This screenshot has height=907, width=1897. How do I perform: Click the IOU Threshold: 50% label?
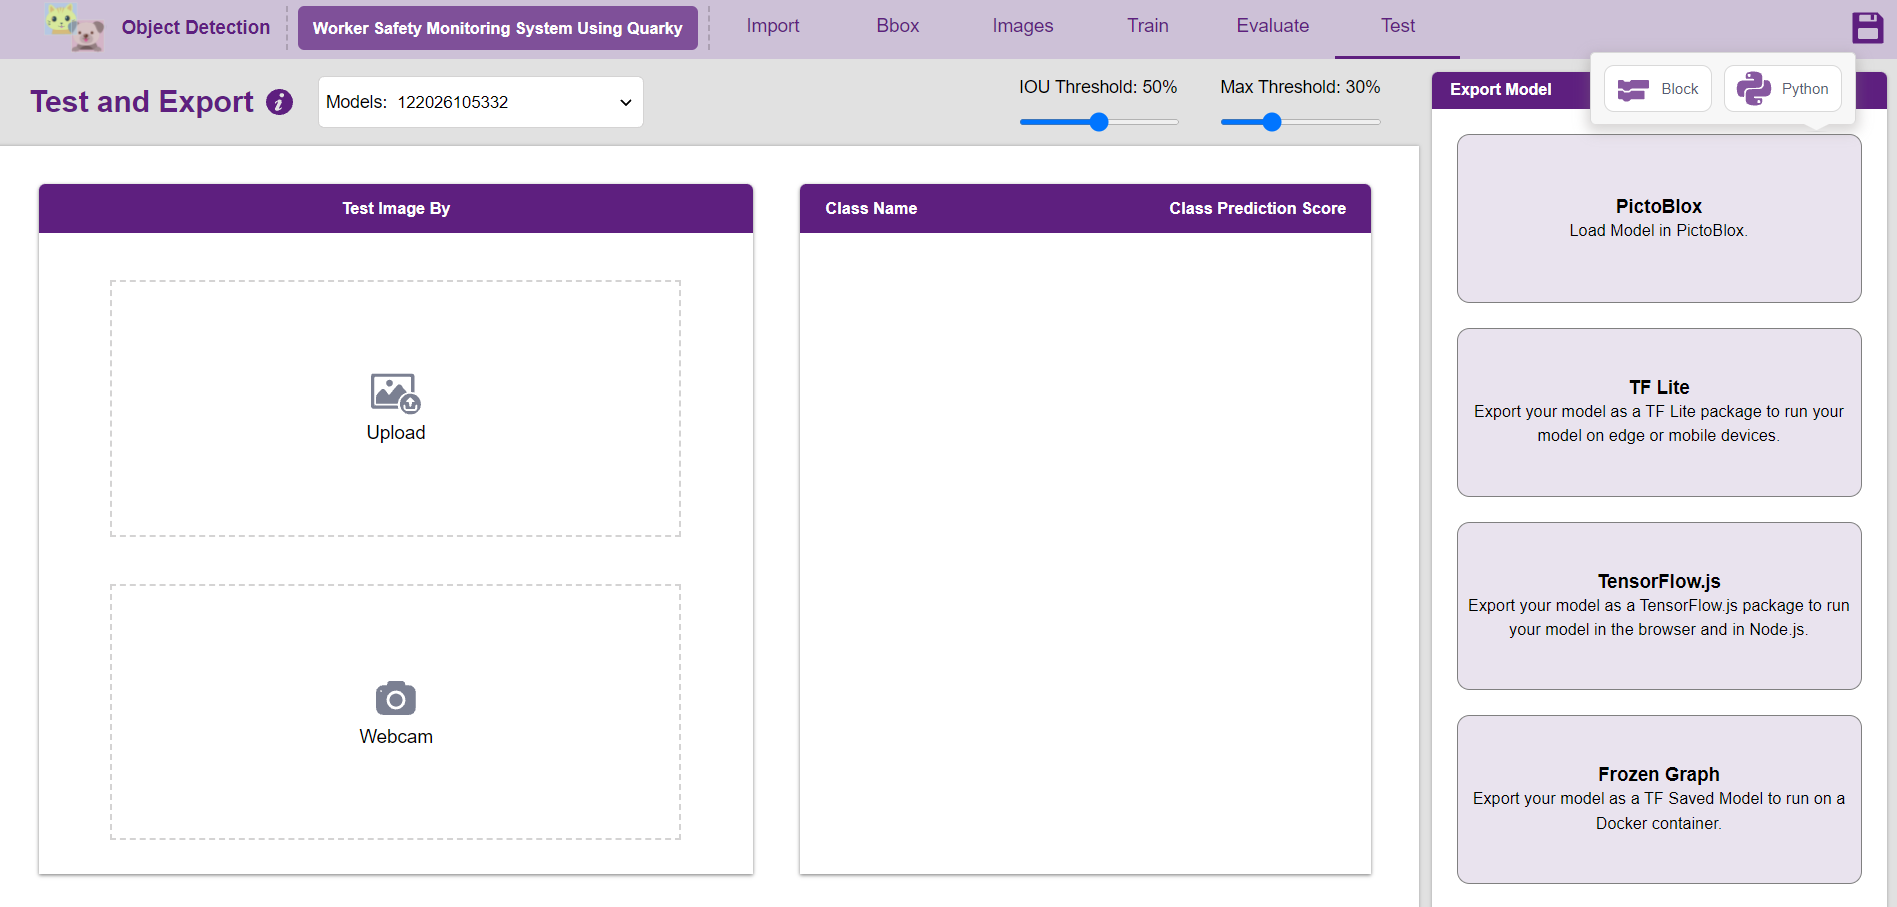(1098, 87)
